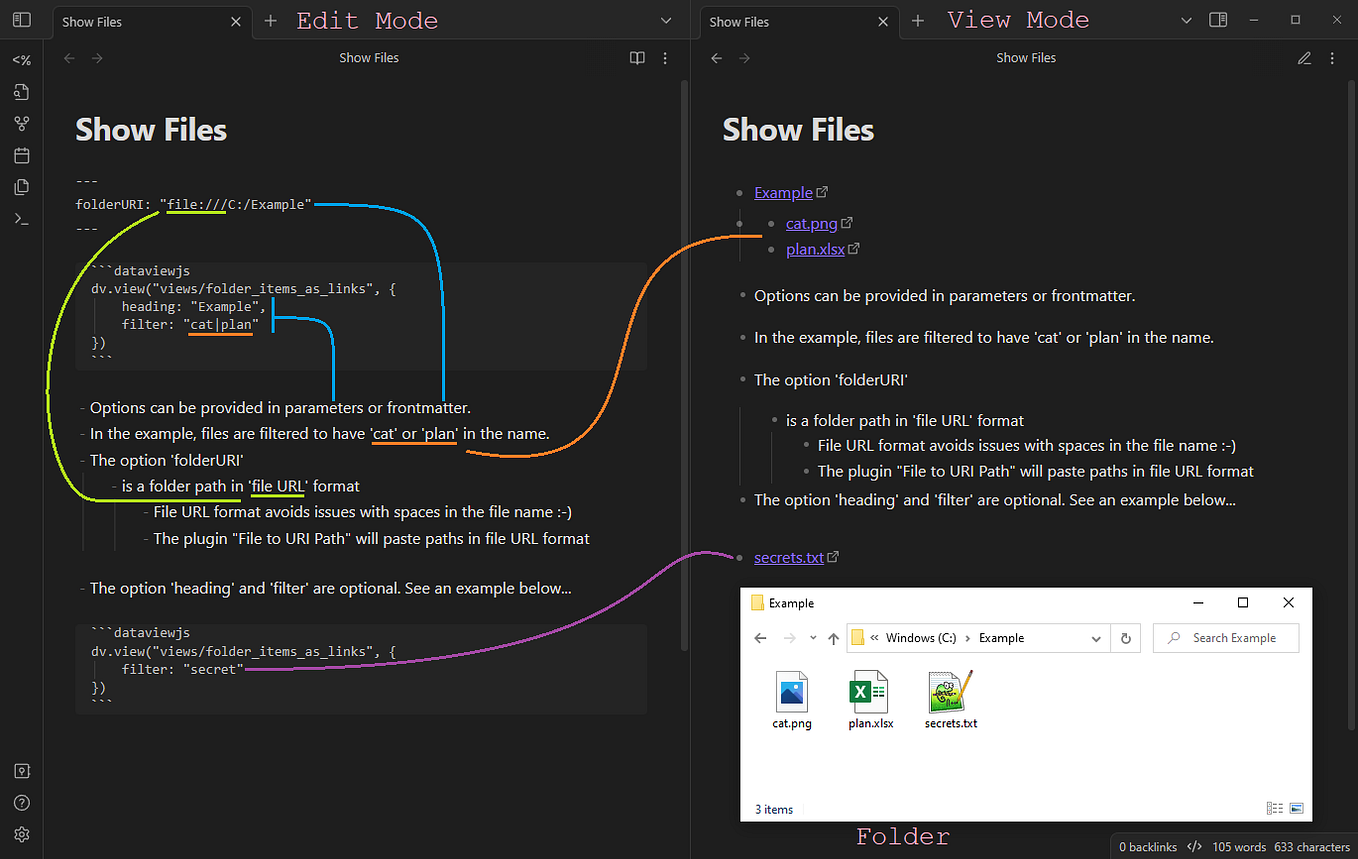Viewport: 1358px width, 859px height.
Task: Select cat.png file in Explorer
Action: pos(791,700)
